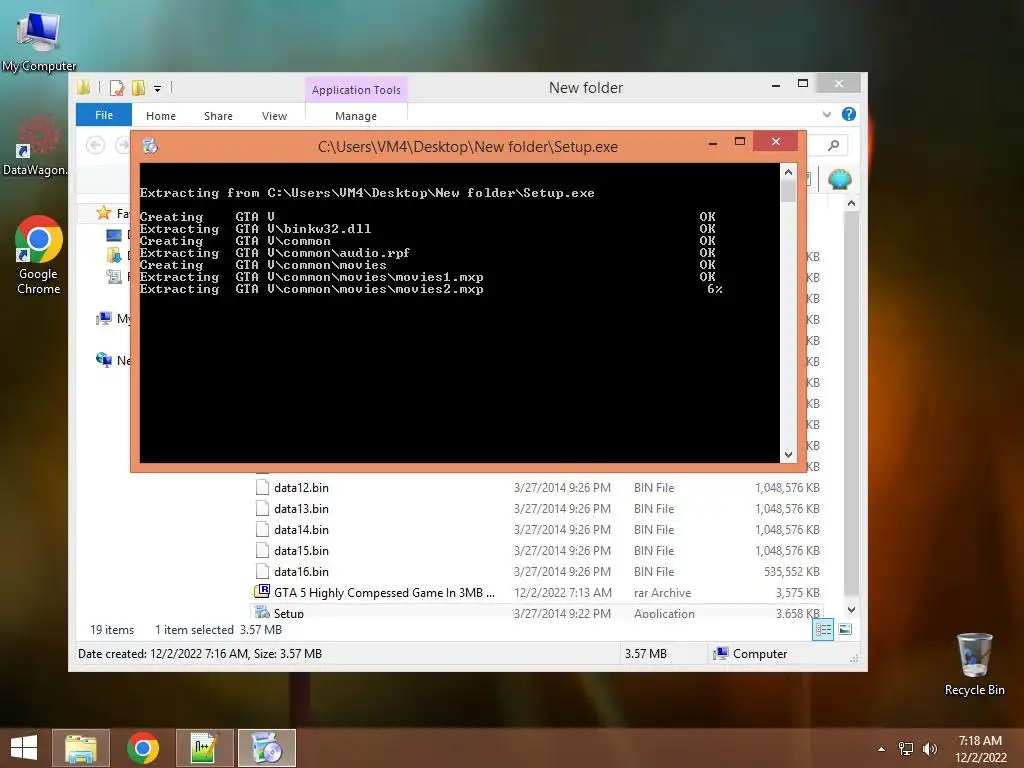The width and height of the screenshot is (1024, 768).
Task: Open the File tab in Explorer
Action: 104,115
